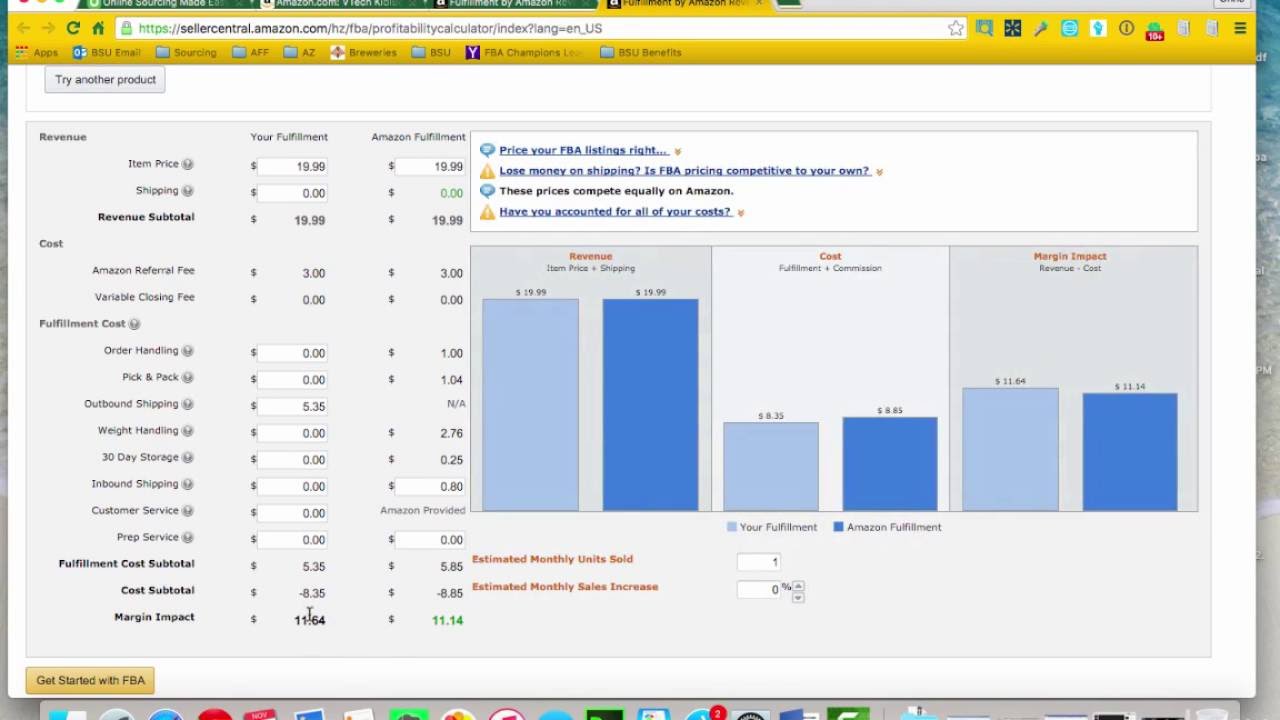Switch to the Amazon.com VTech Kidiz tab

tap(340, 4)
